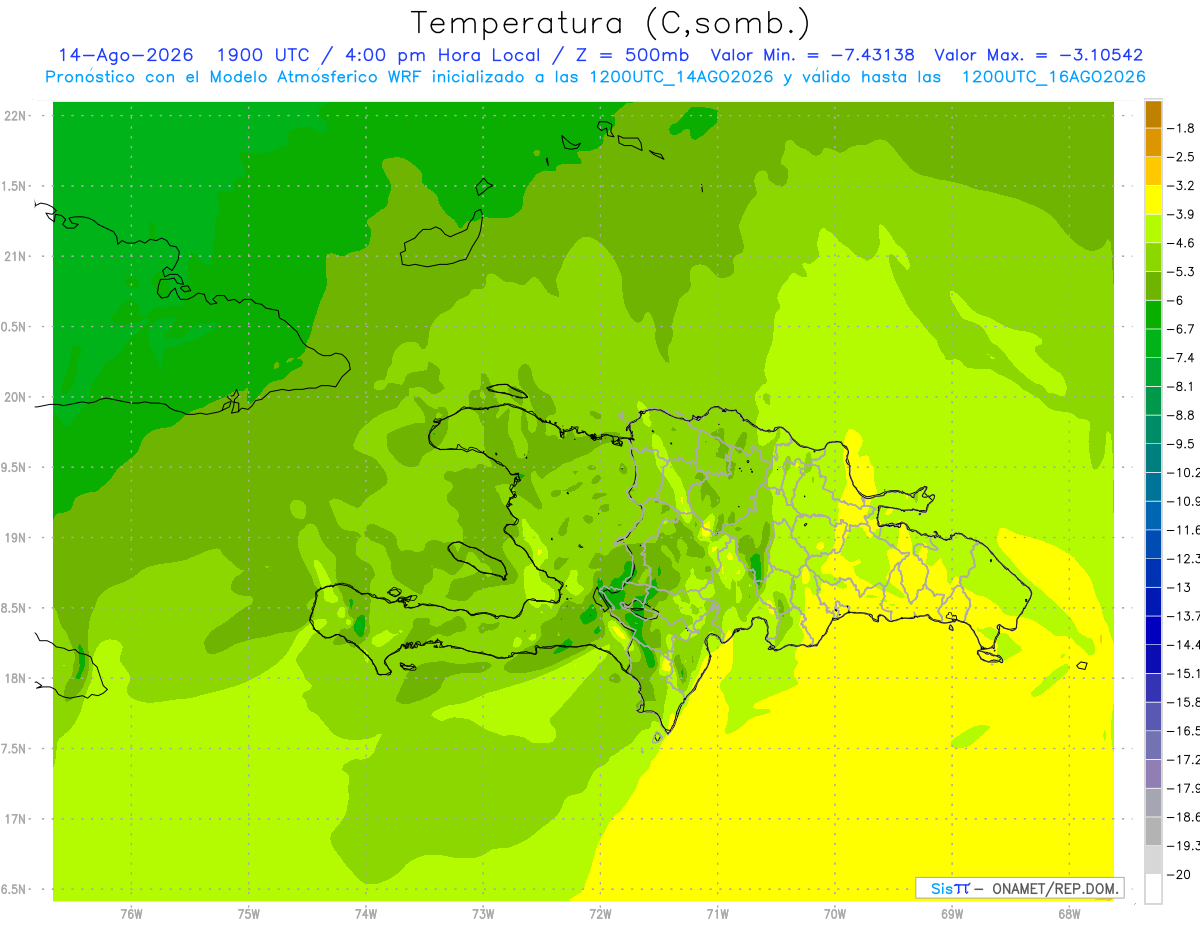Click the "76W" longitude label
Screen dimensions: 1200x927
point(131,913)
